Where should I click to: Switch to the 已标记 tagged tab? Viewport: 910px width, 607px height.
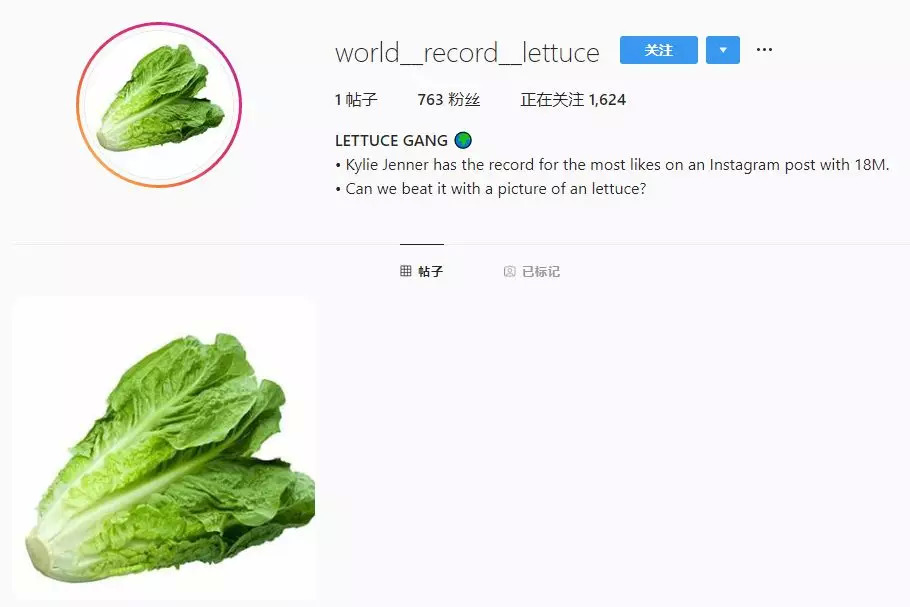click(532, 272)
